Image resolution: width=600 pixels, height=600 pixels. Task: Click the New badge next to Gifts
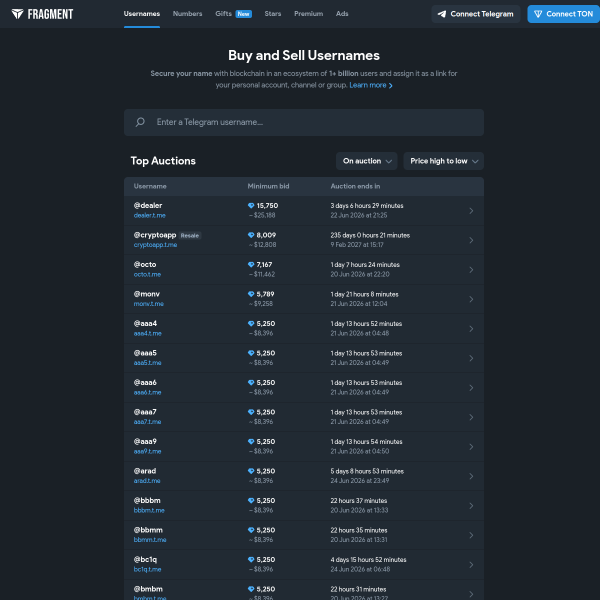(243, 14)
